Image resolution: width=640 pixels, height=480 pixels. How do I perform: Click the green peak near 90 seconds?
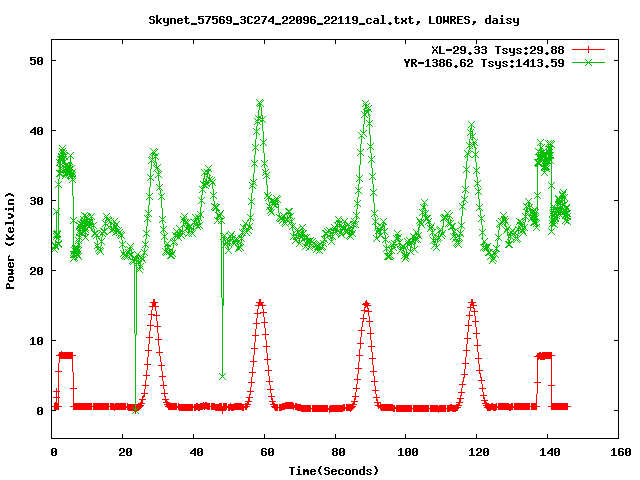[x=366, y=104]
